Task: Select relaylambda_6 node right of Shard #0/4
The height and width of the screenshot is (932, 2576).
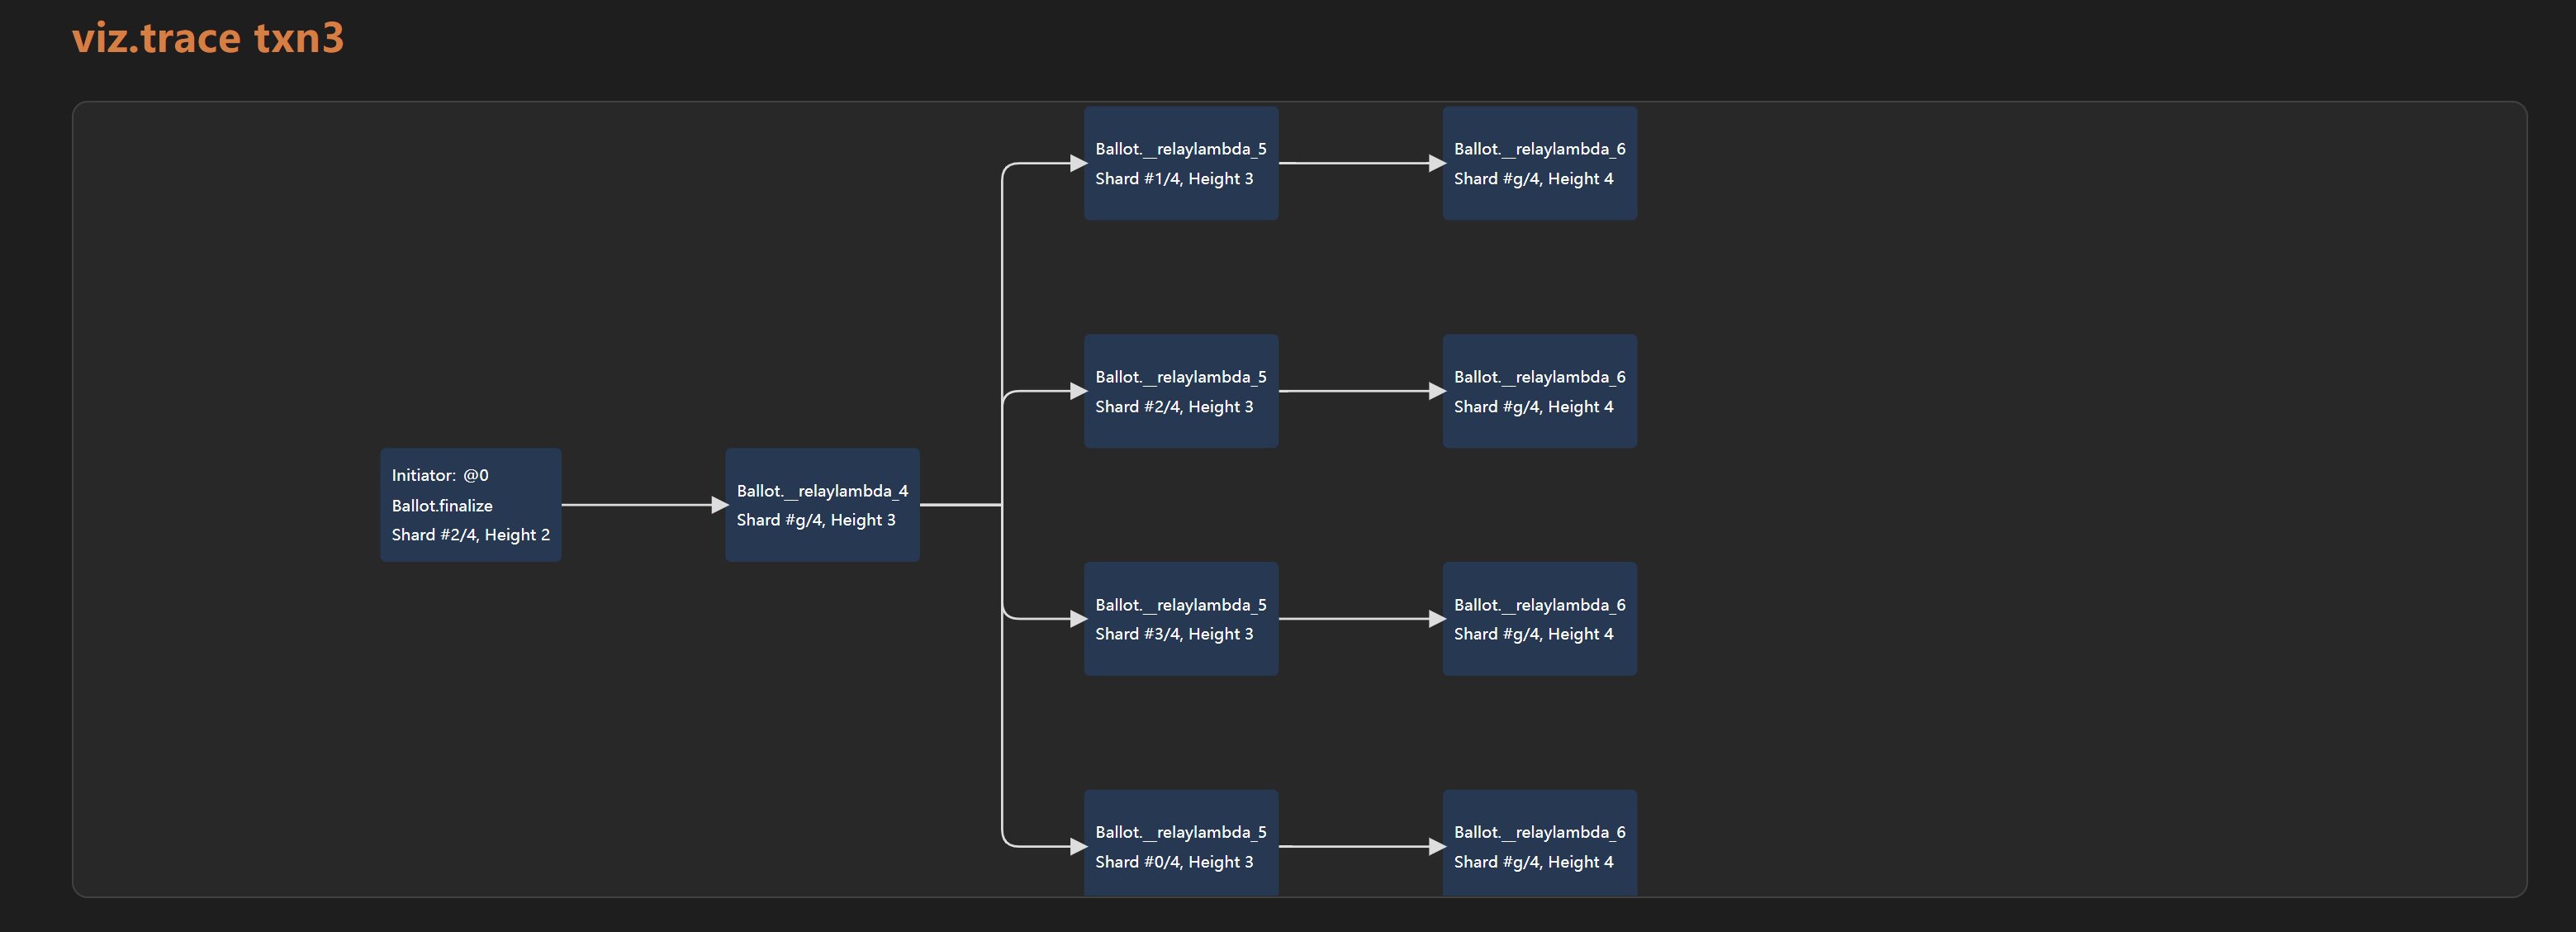Action: coord(1540,843)
